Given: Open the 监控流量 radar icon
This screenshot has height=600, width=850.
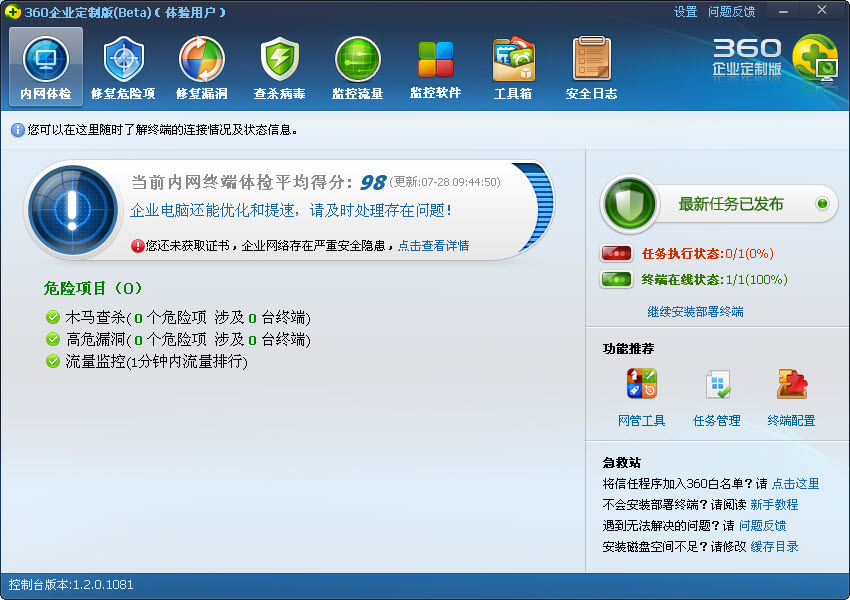Looking at the screenshot, I should pos(358,59).
